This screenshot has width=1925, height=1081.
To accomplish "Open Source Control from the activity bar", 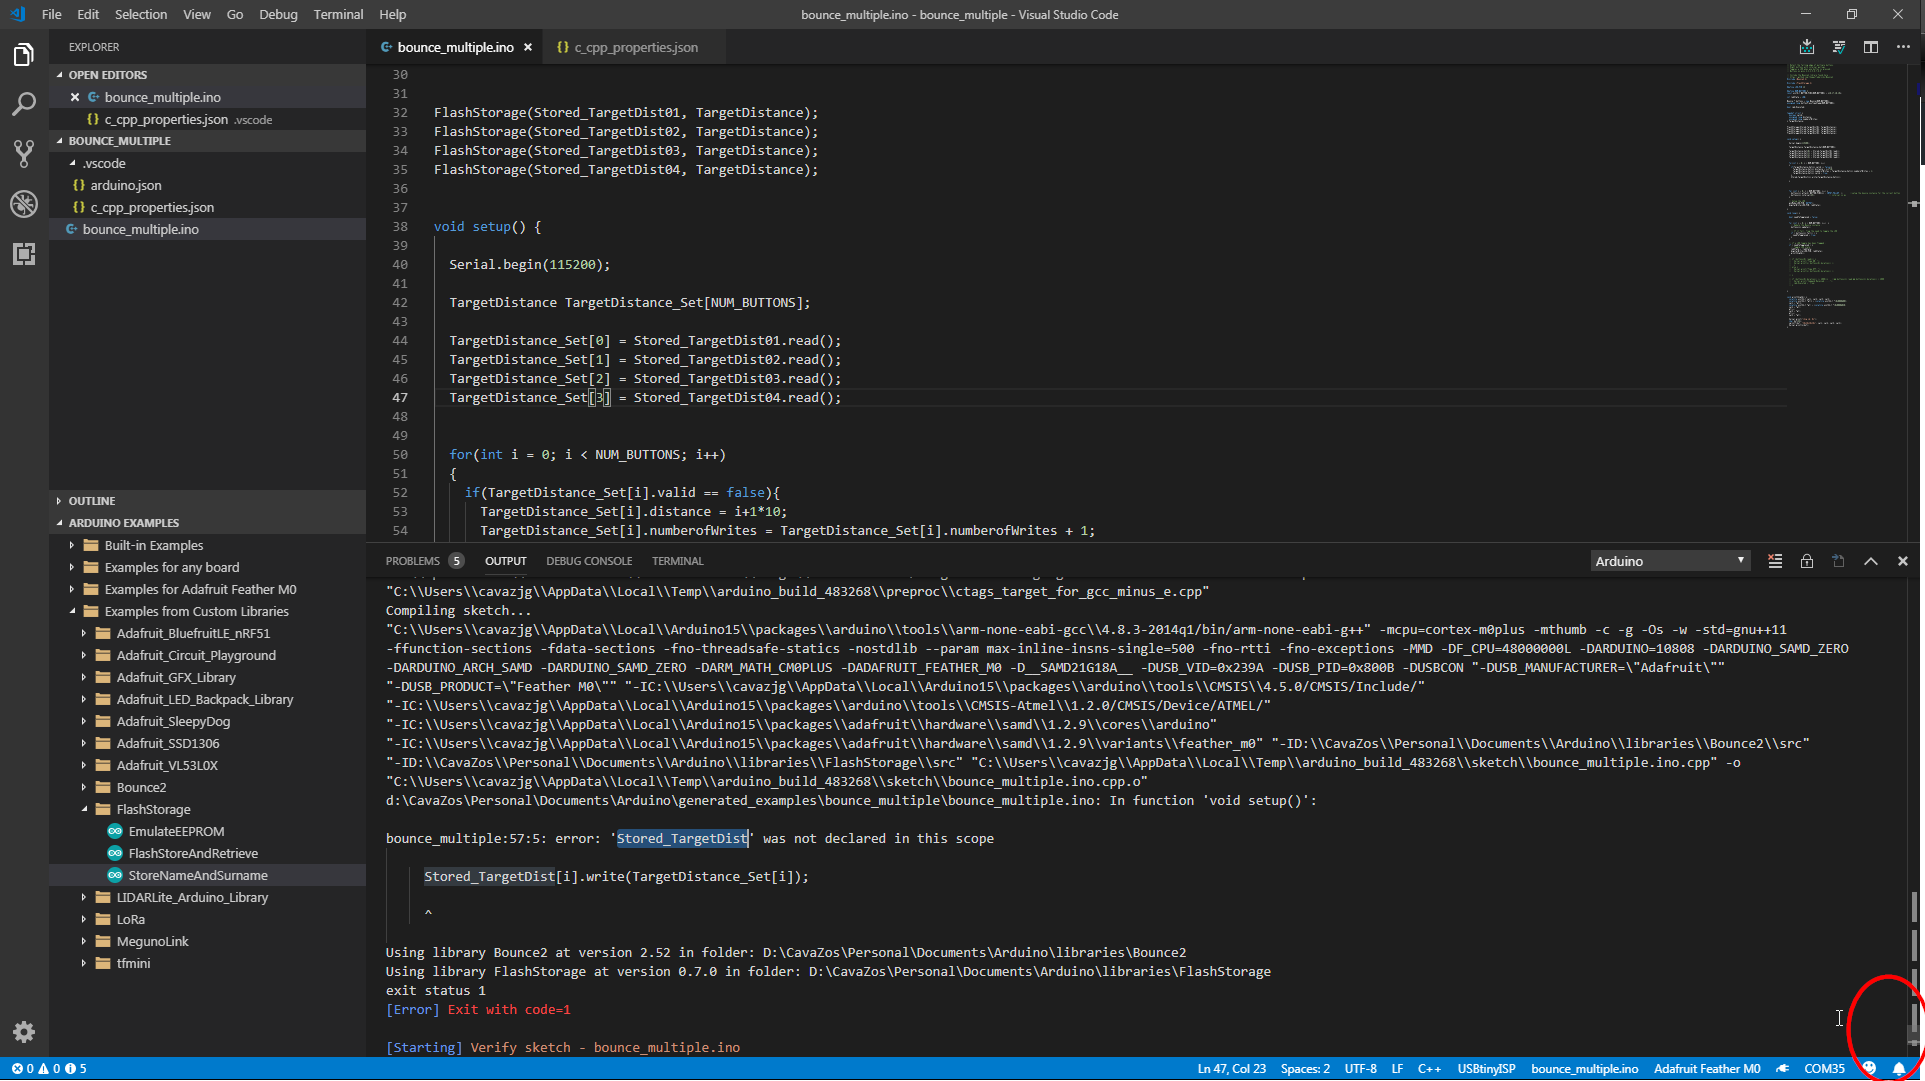I will pos(24,153).
